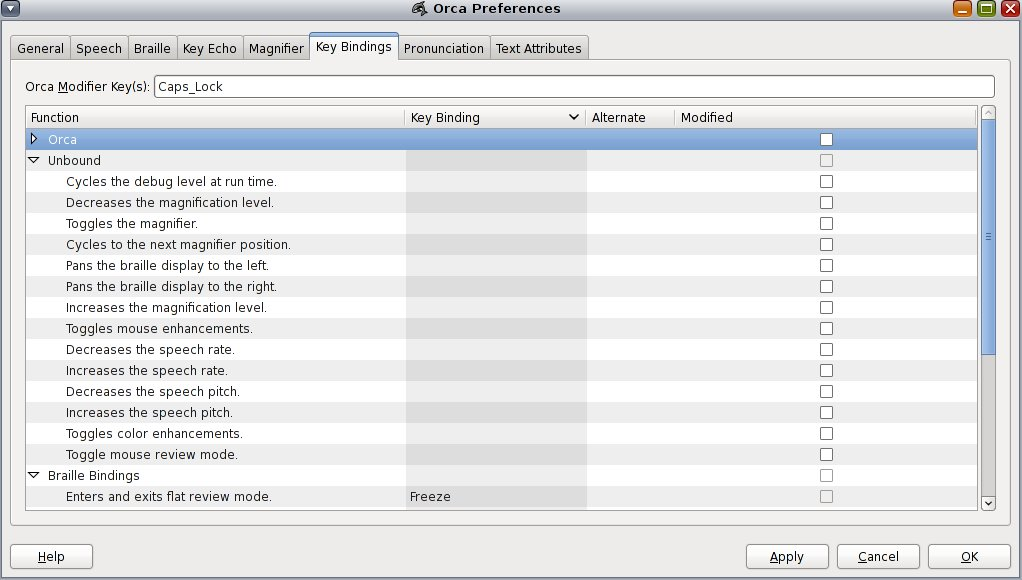Focus the Orca Modifier Key(s) field
Screen dimensions: 1022x580
pyautogui.click(x=574, y=87)
